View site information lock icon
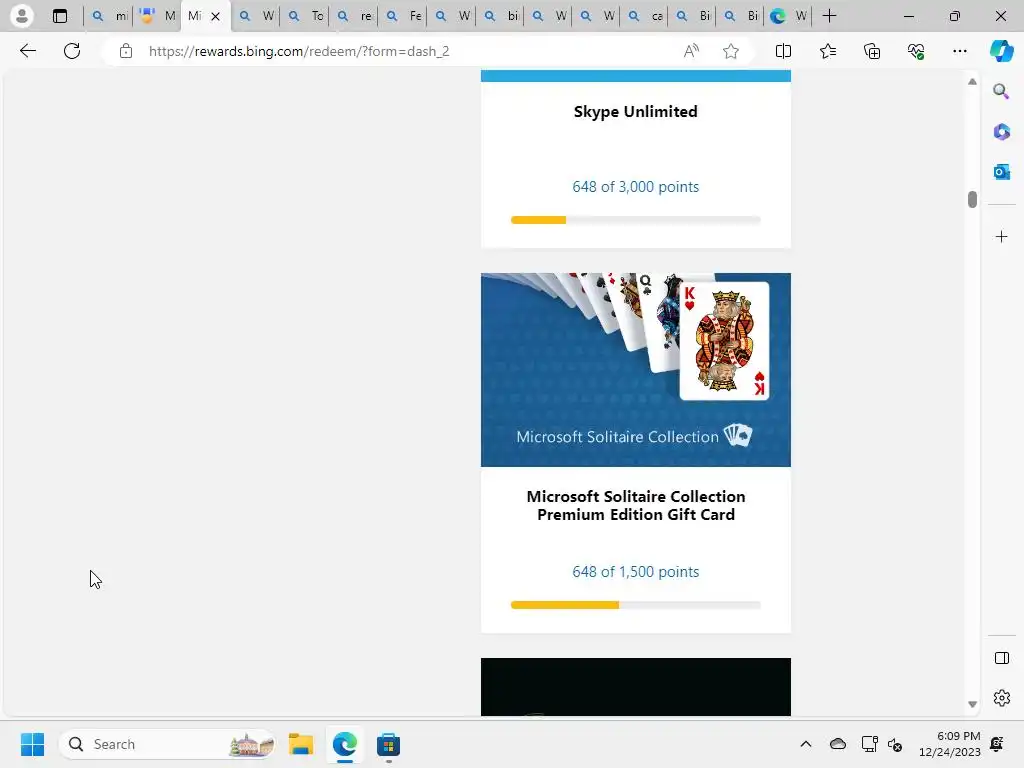The image size is (1024, 768). tap(126, 51)
